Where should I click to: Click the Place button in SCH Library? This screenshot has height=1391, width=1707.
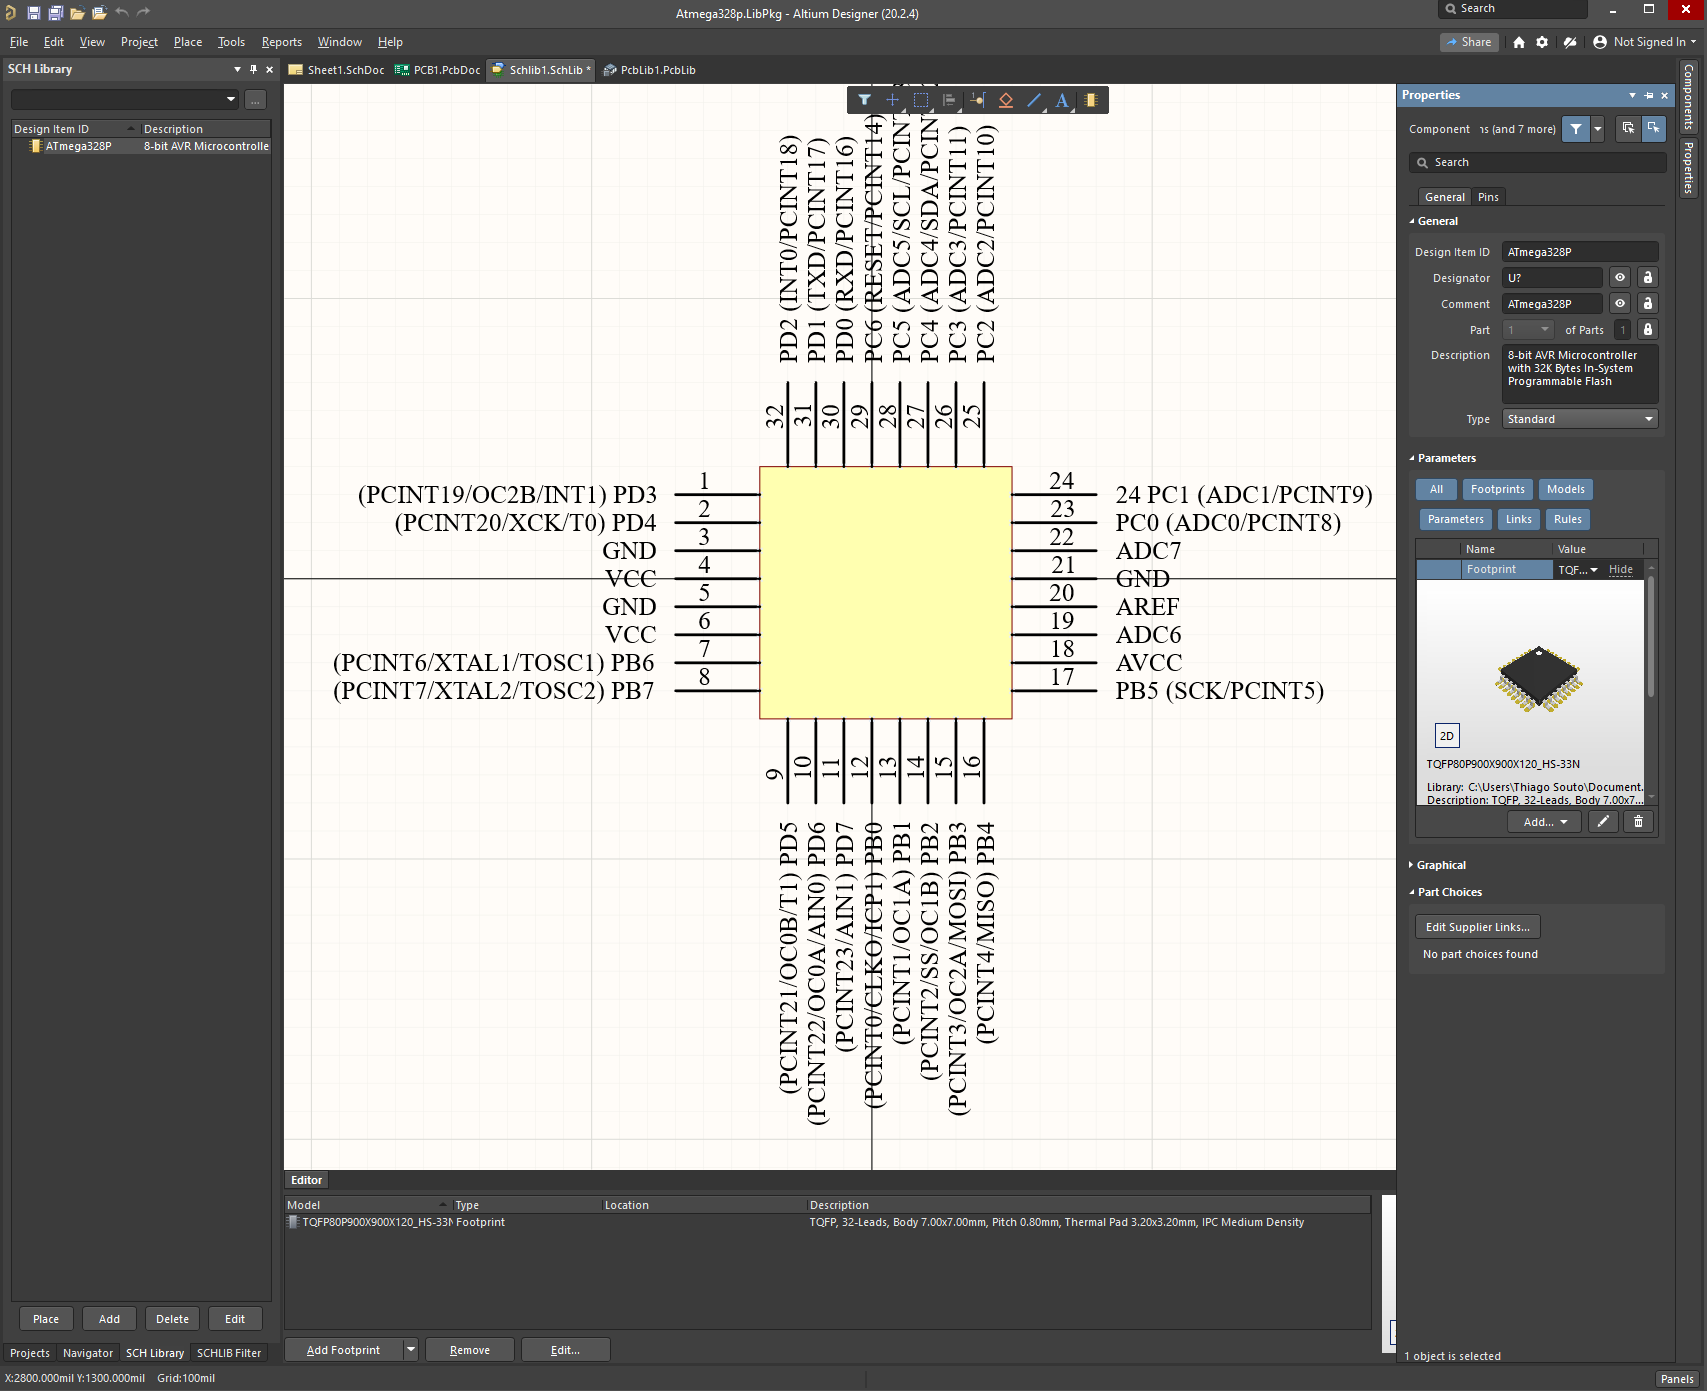coord(46,1319)
